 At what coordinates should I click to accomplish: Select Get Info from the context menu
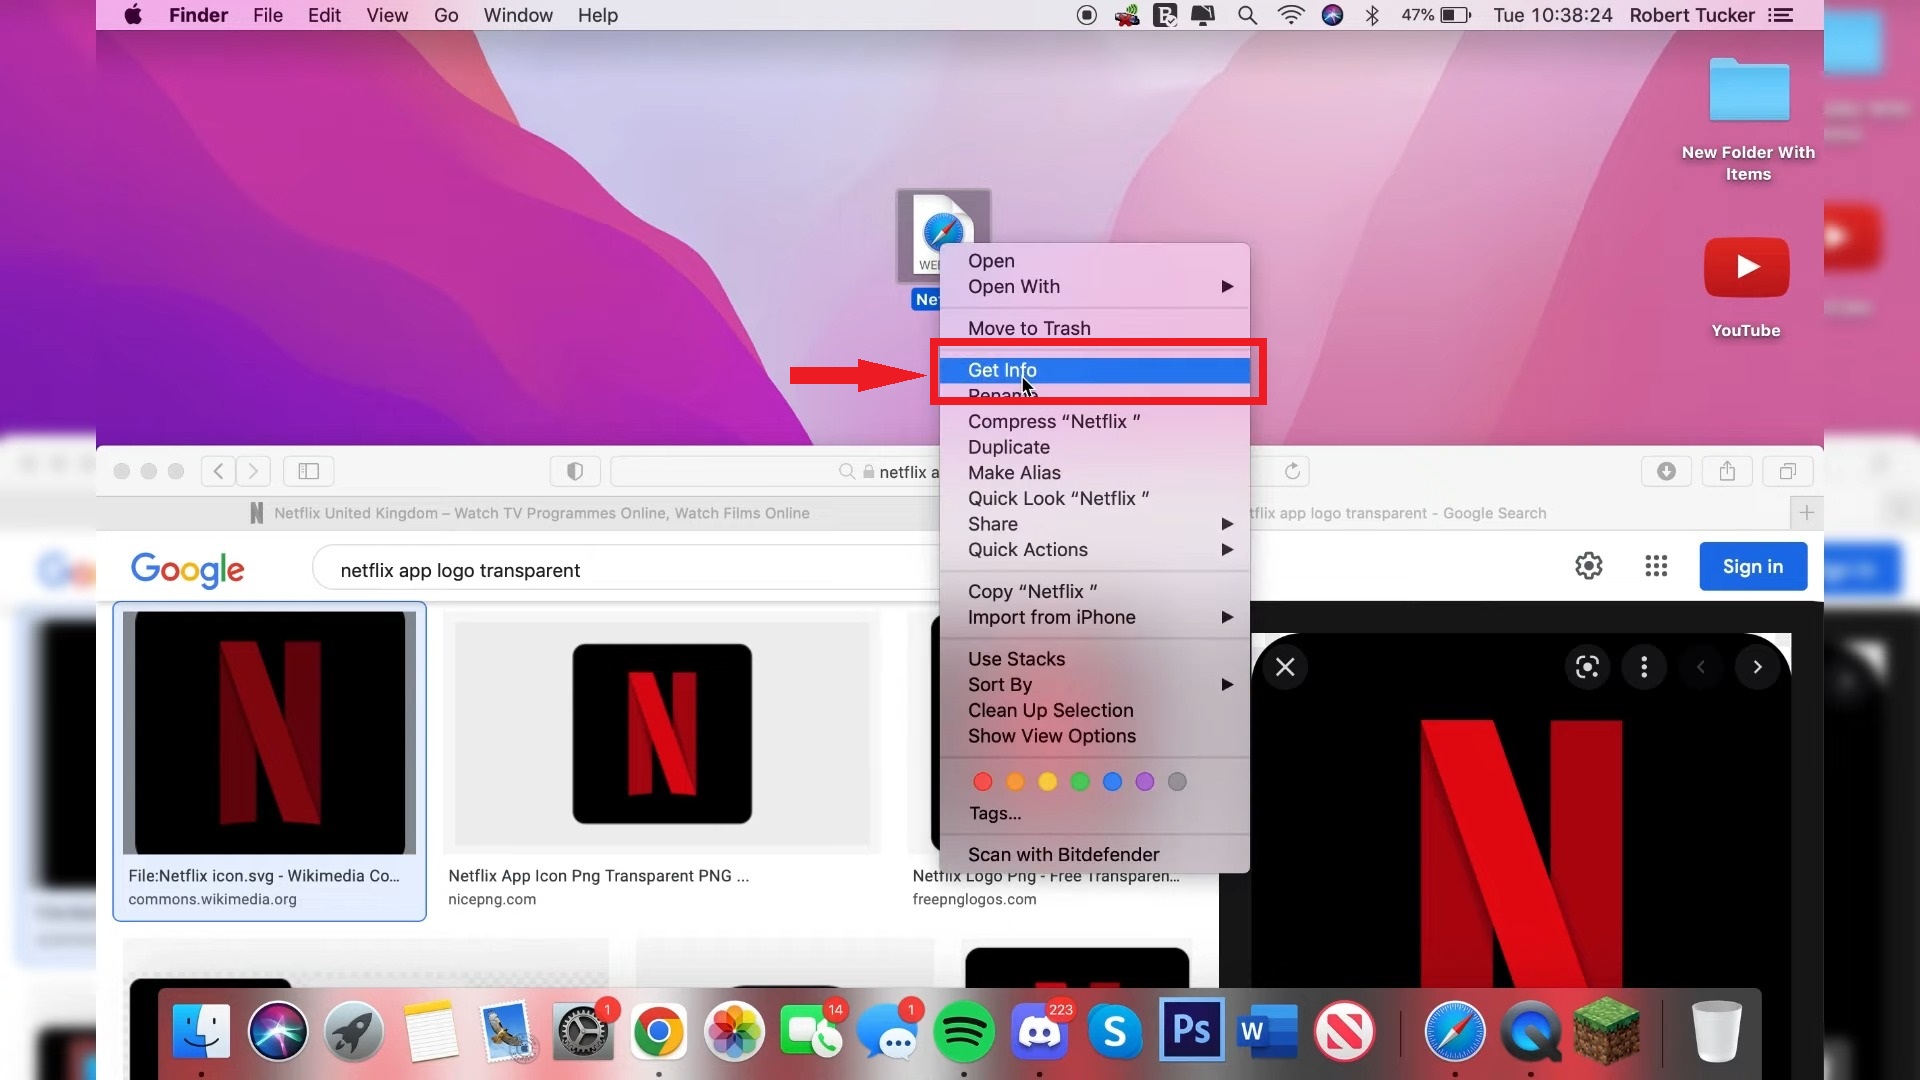1002,370
